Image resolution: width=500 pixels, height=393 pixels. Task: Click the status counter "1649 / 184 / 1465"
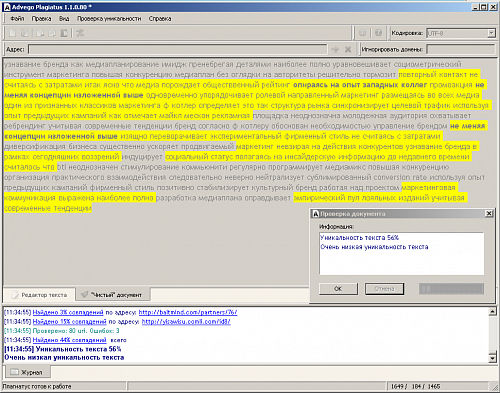[415, 386]
